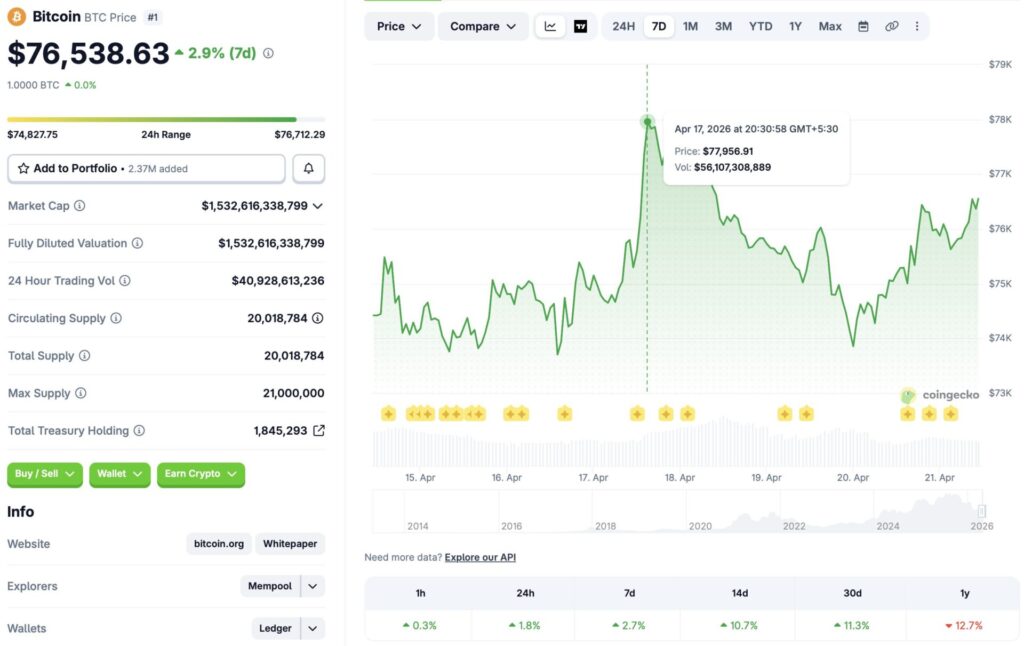Click info icon beside Circulating Supply value
Image resolution: width=1024 pixels, height=646 pixels.
tap(317, 318)
